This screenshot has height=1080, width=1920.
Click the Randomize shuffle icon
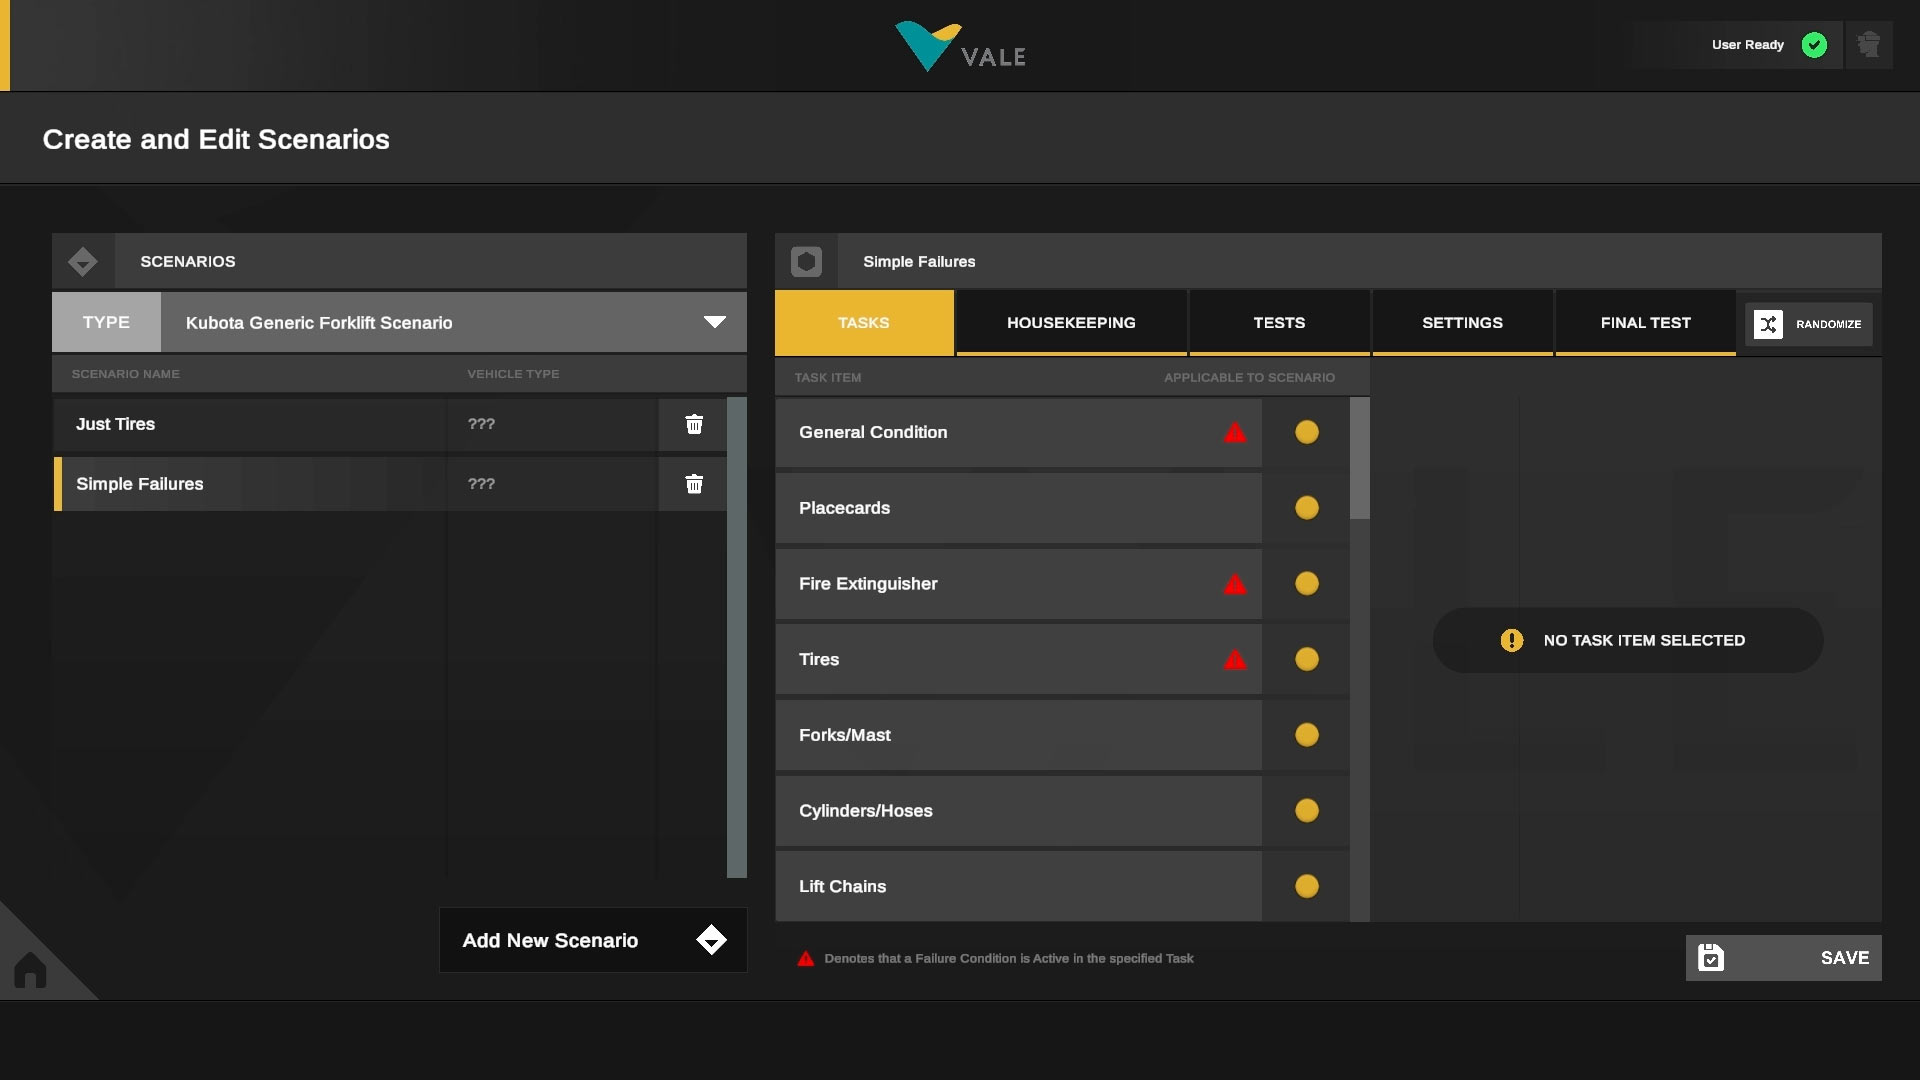1768,324
